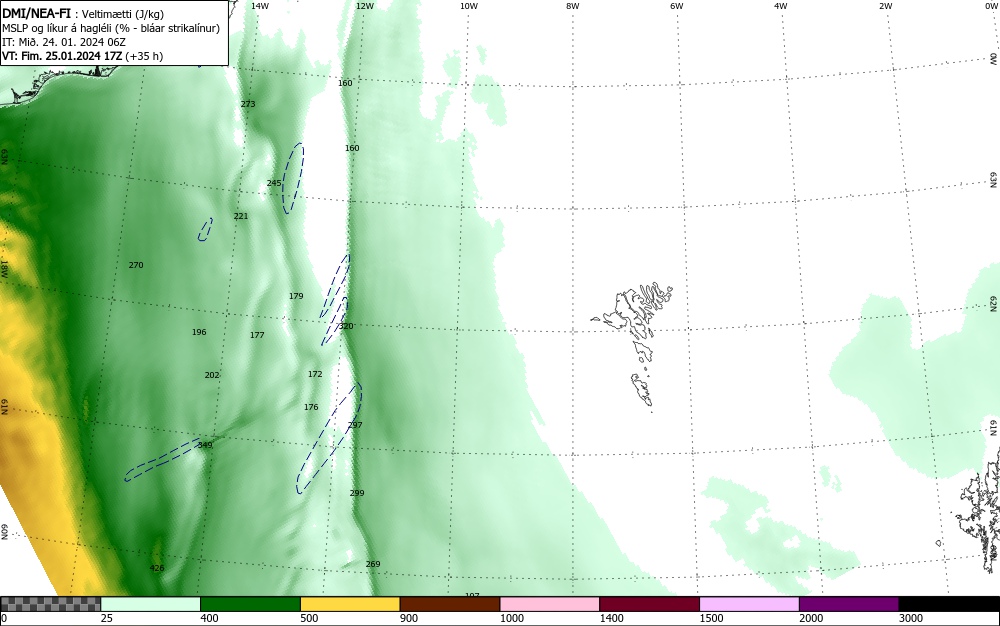Screen dimensions: 1000x626
Task: Select the map value 196
Action: [199, 332]
